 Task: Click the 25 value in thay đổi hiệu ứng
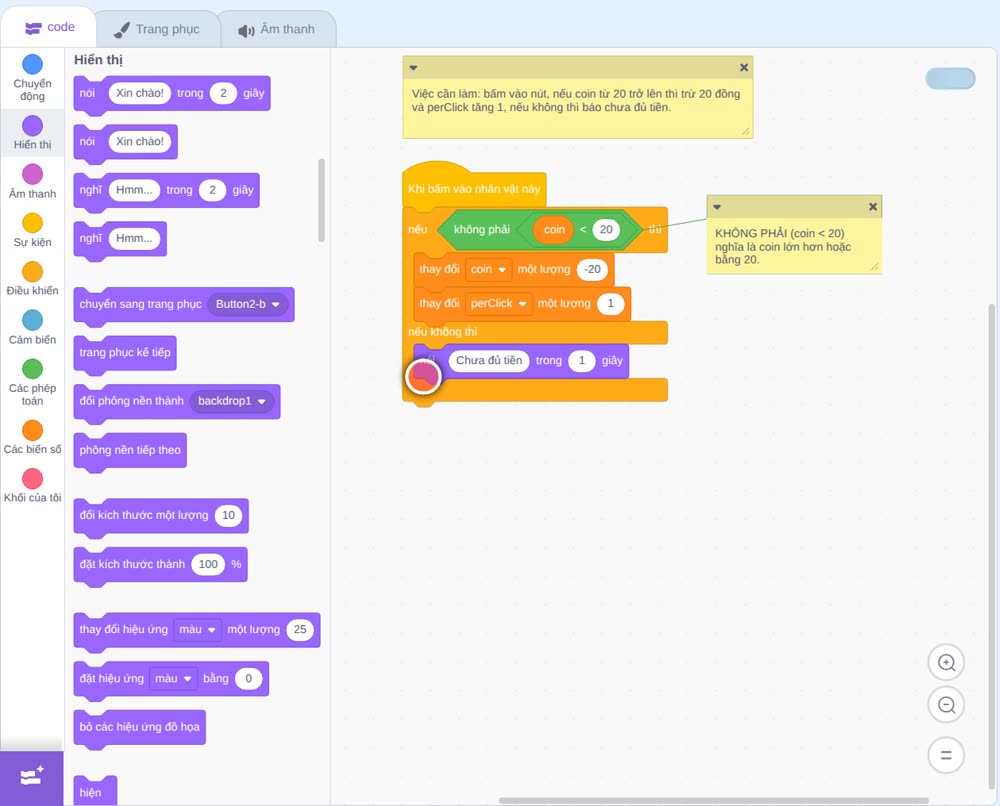click(x=300, y=629)
